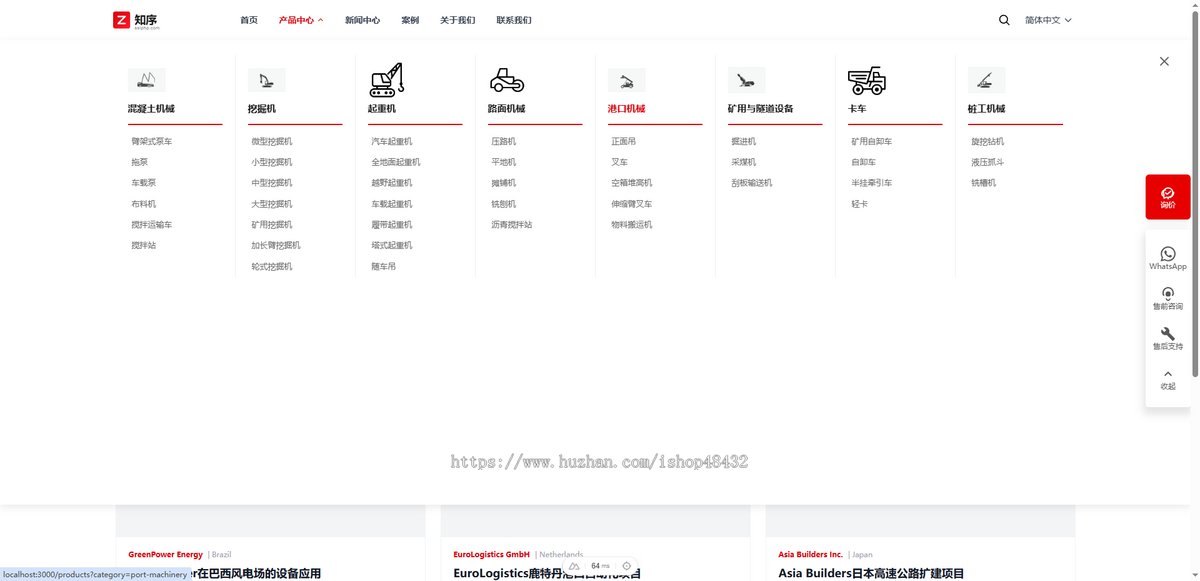
Task: Open 半挂牵引车 under trucks
Action: point(872,183)
